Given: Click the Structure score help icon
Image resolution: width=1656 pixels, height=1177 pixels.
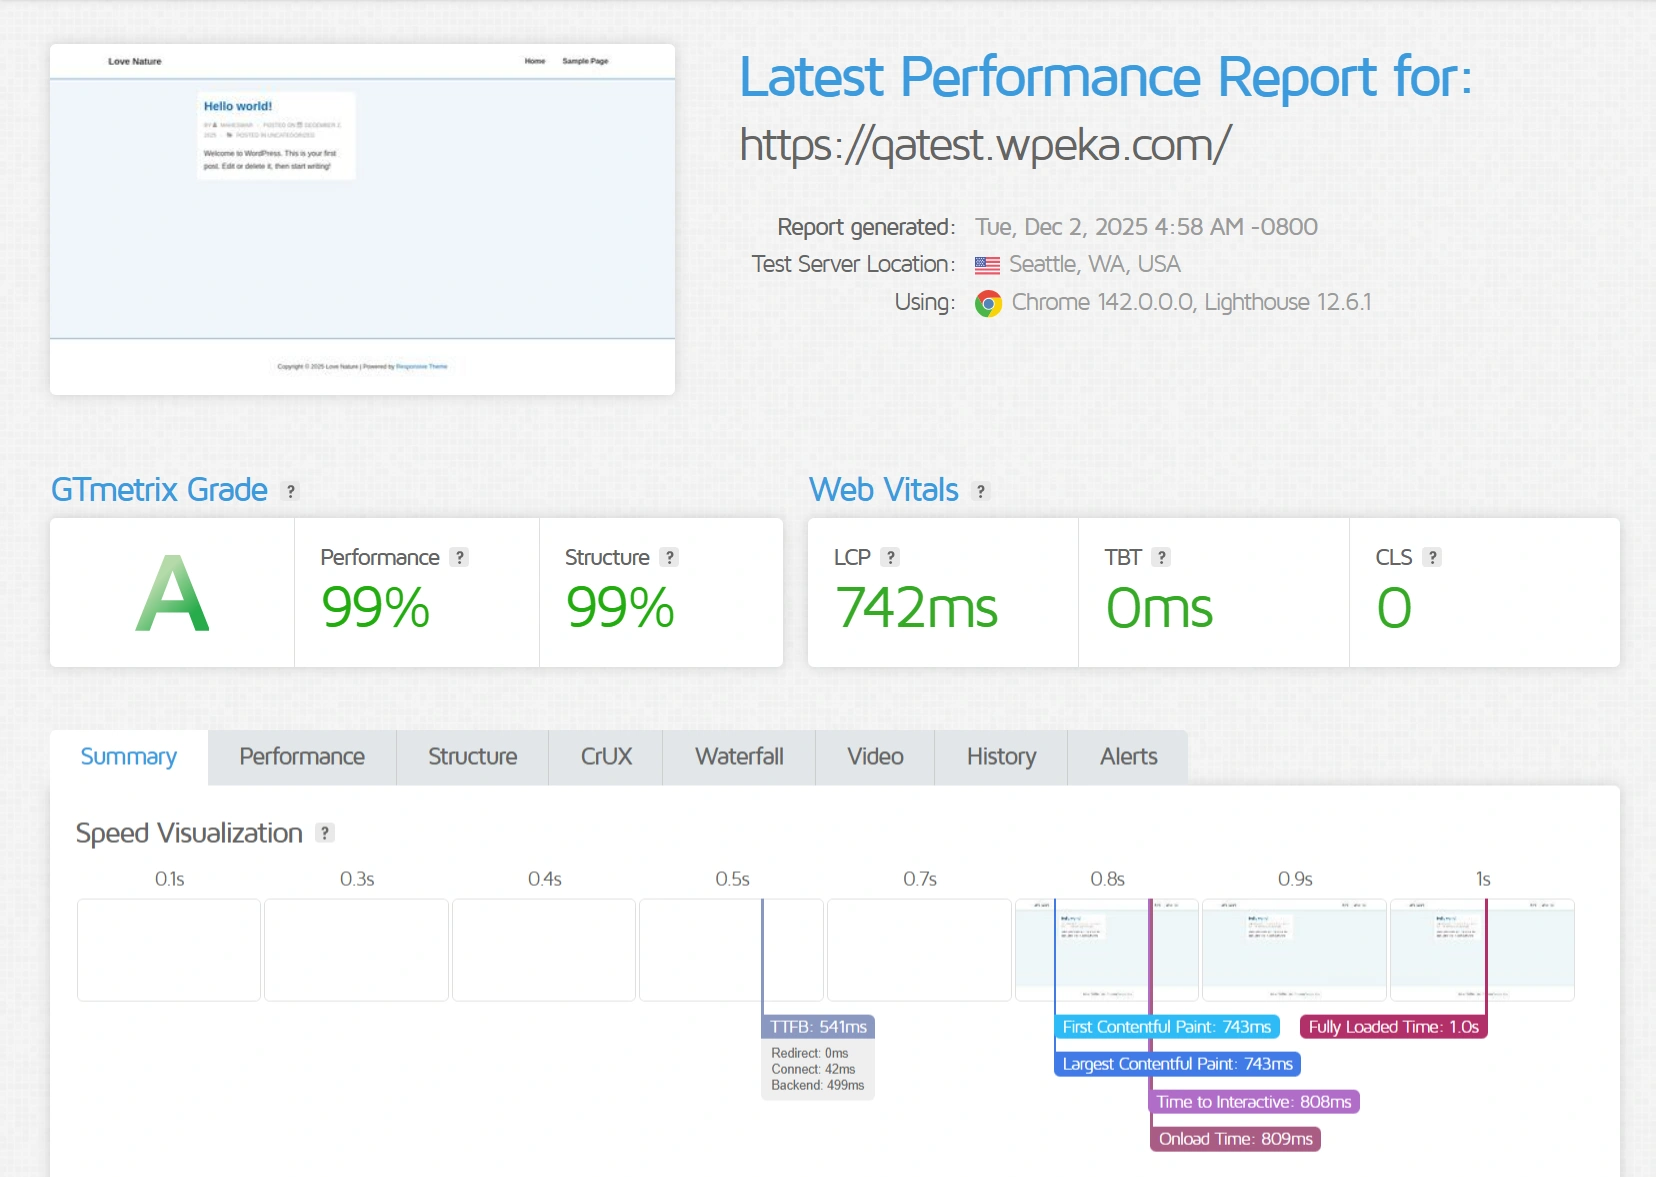Looking at the screenshot, I should pos(670,557).
